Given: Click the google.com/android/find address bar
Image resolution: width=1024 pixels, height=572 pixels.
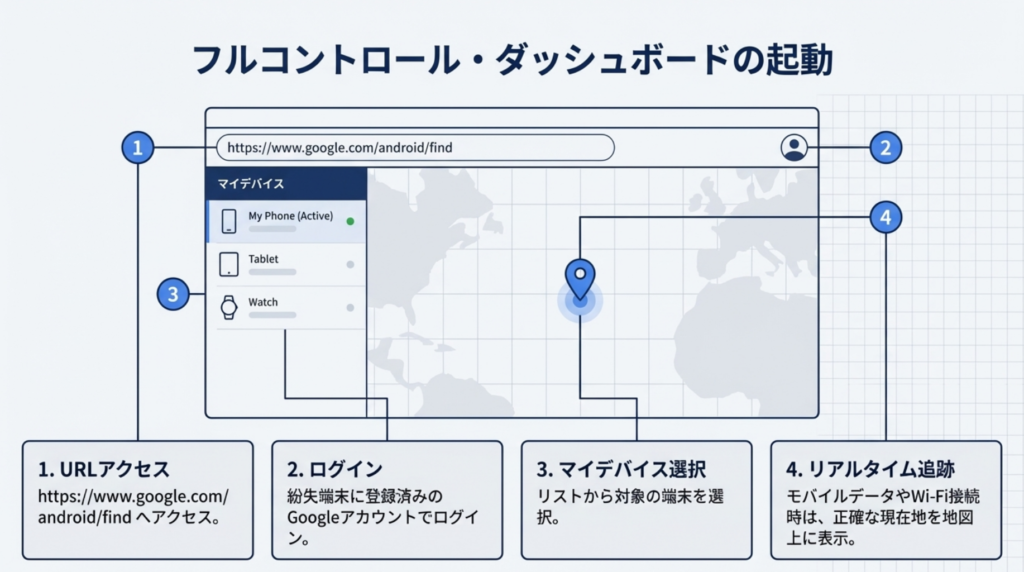Looking at the screenshot, I should tap(415, 148).
